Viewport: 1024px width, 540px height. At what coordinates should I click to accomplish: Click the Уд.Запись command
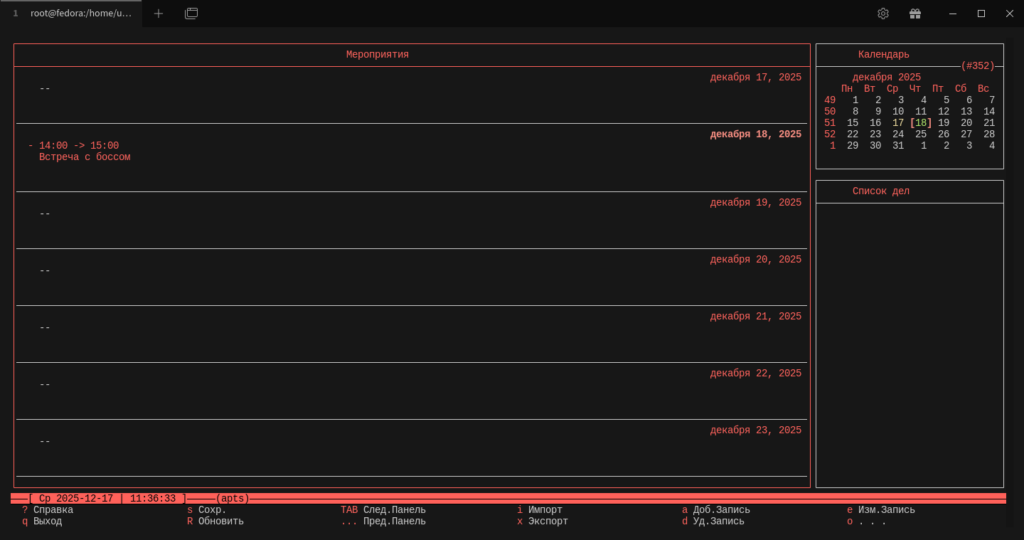(718, 521)
